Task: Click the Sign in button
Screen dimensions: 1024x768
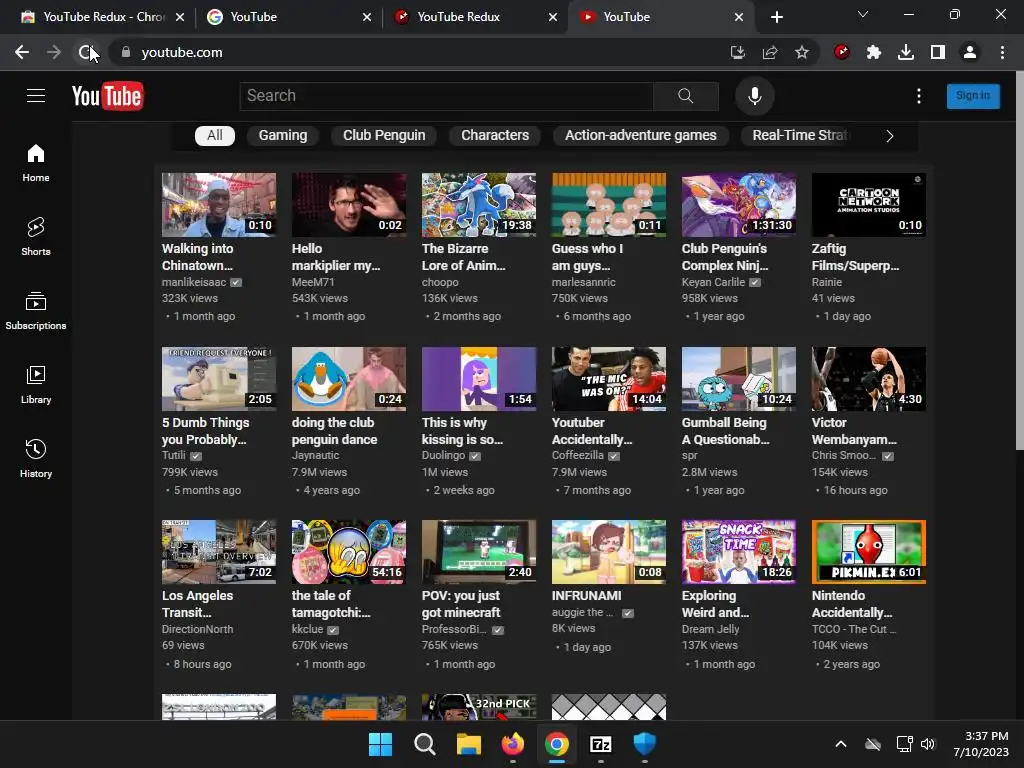Action: click(x=973, y=96)
